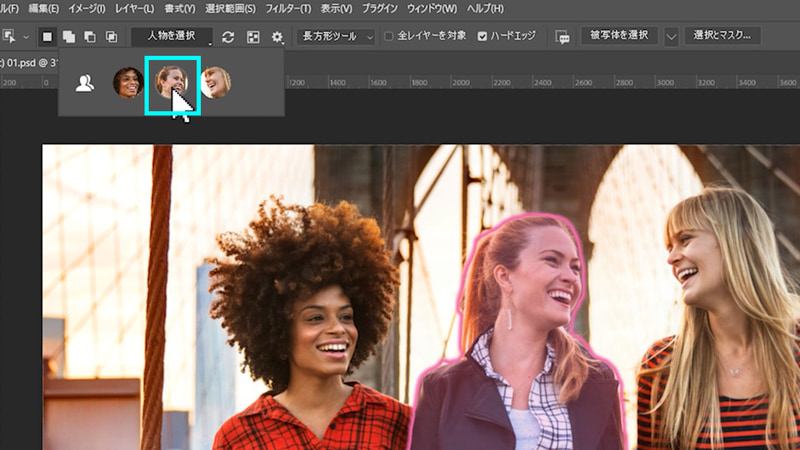
Task: Choose Subtract from Selection mode icon
Action: 90,37
